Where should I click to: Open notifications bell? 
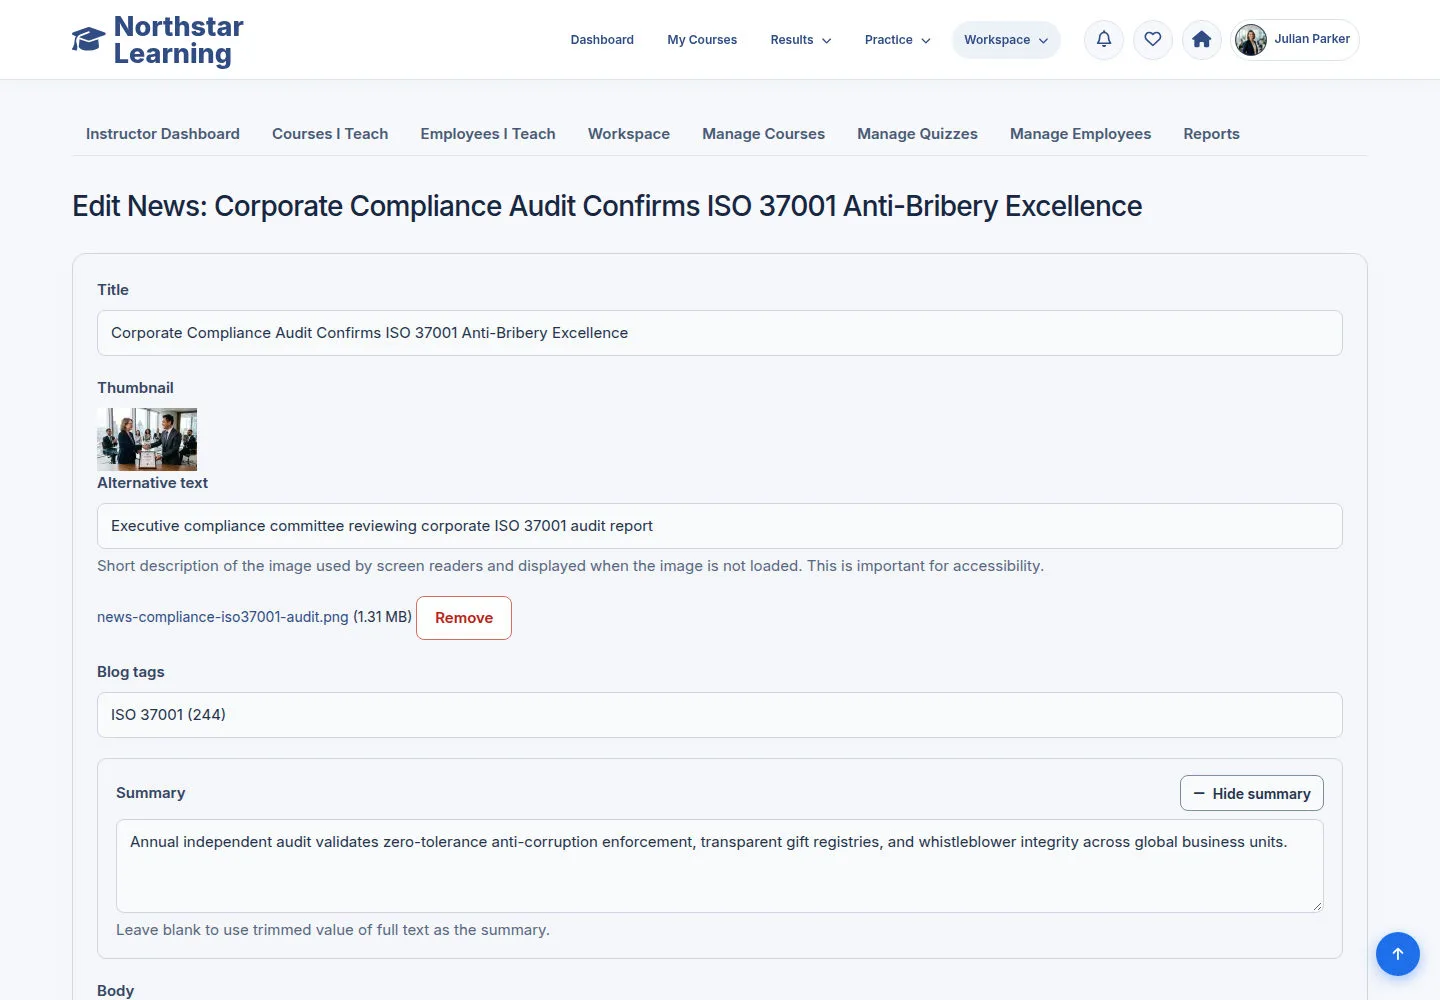pyautogui.click(x=1104, y=40)
